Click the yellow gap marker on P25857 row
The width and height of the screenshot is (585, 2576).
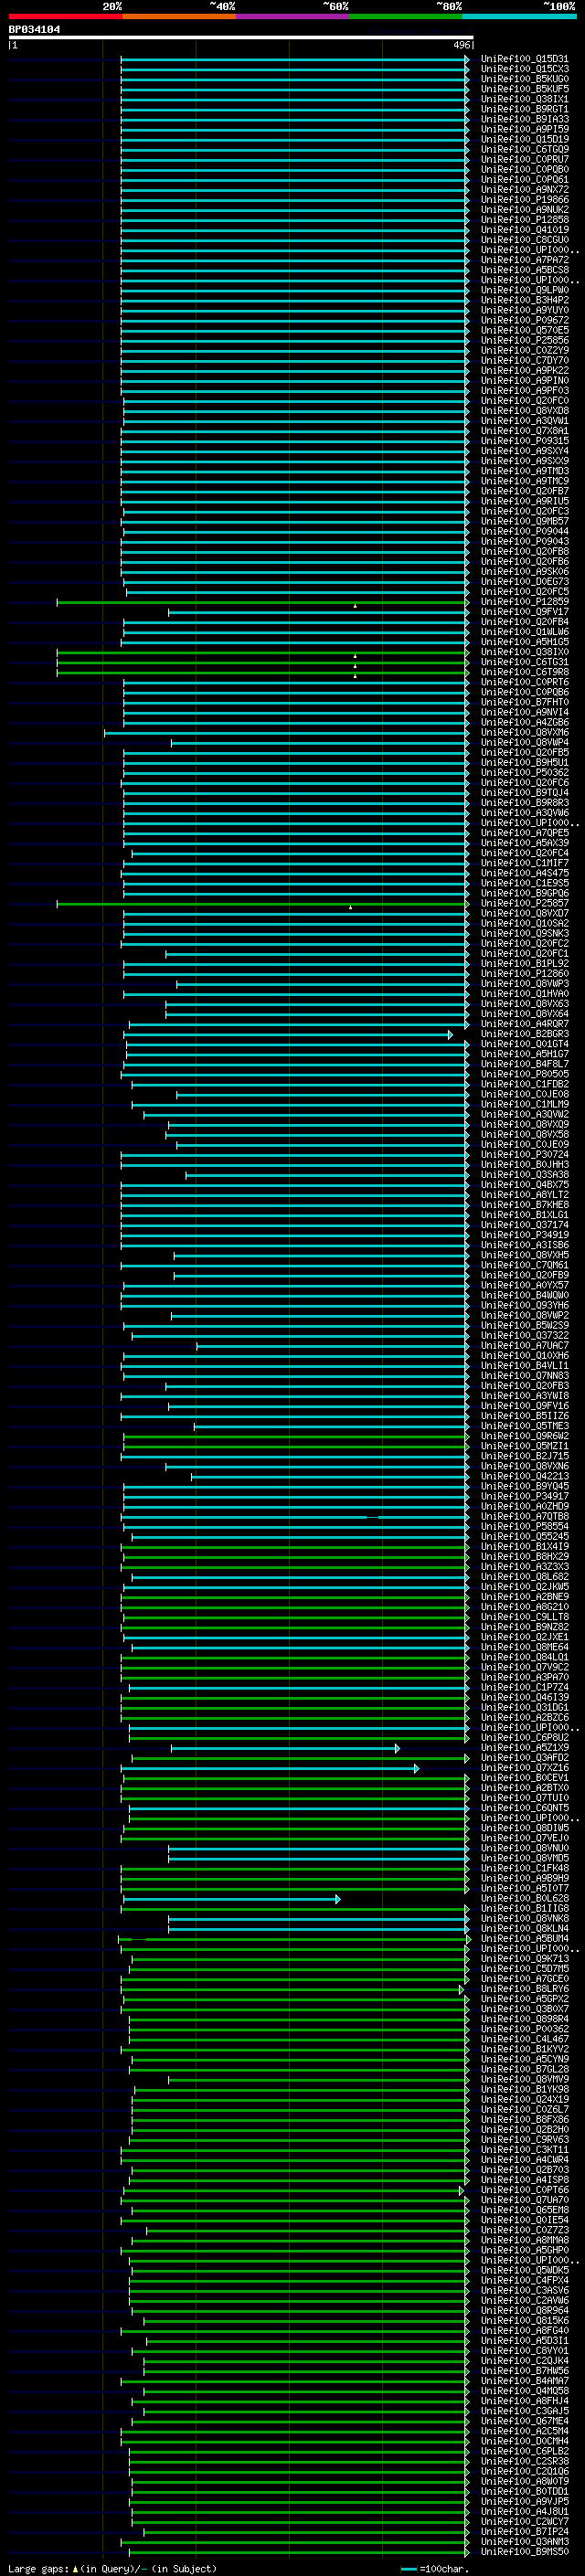tap(351, 908)
